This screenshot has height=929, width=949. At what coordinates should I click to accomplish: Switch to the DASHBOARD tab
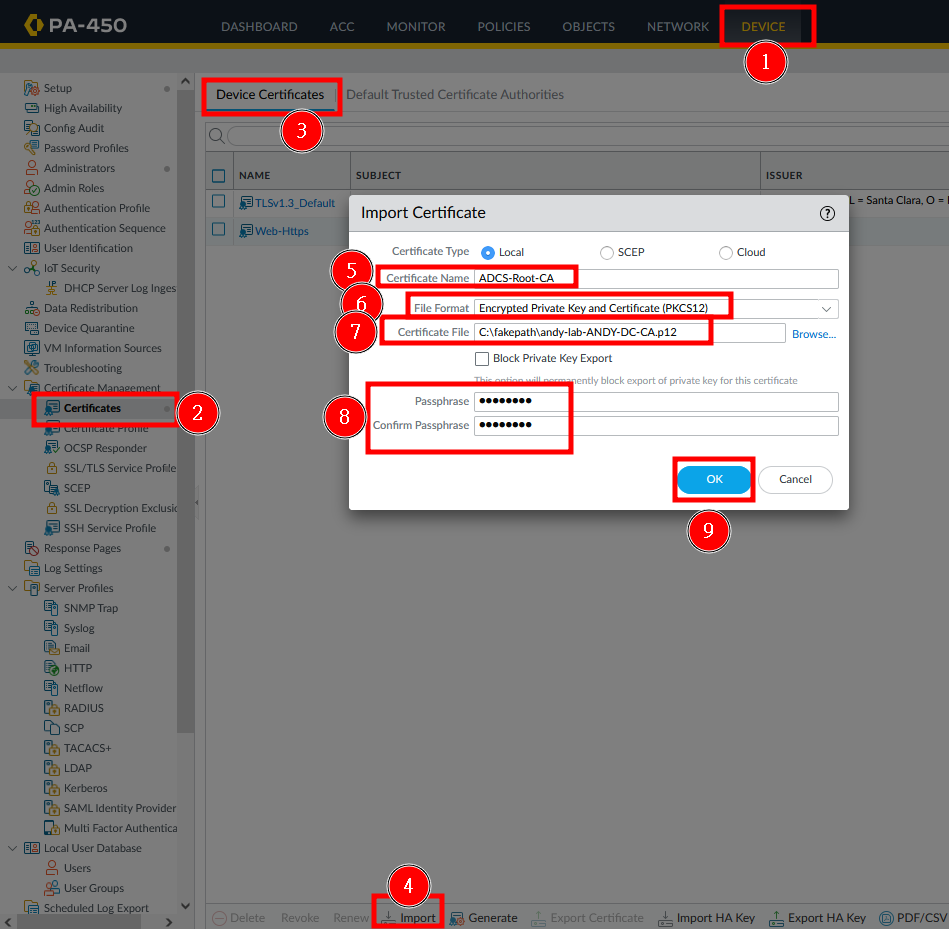pyautogui.click(x=259, y=27)
